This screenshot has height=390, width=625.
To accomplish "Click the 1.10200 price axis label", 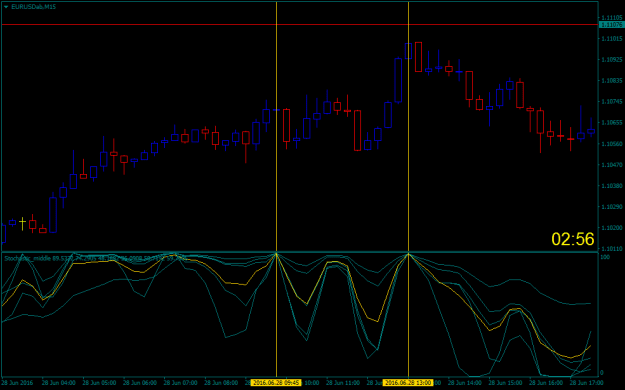I will pyautogui.click(x=612, y=228).
